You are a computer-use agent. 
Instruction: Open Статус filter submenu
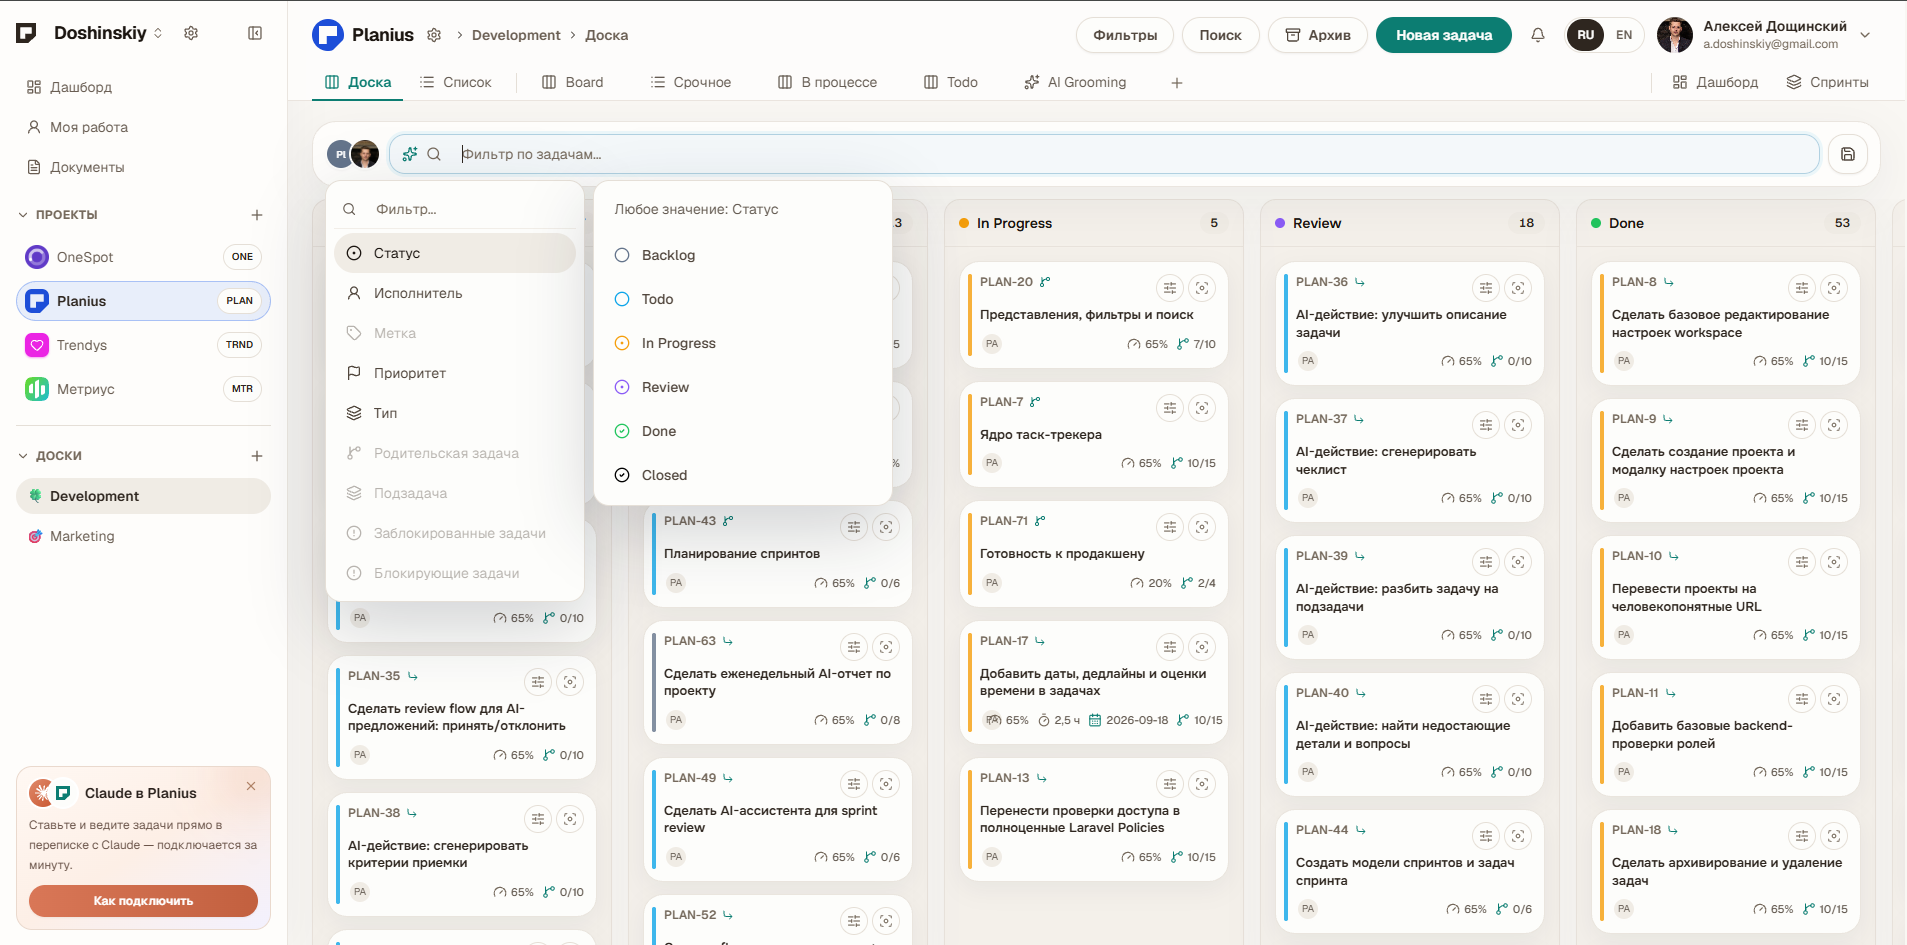tap(455, 253)
